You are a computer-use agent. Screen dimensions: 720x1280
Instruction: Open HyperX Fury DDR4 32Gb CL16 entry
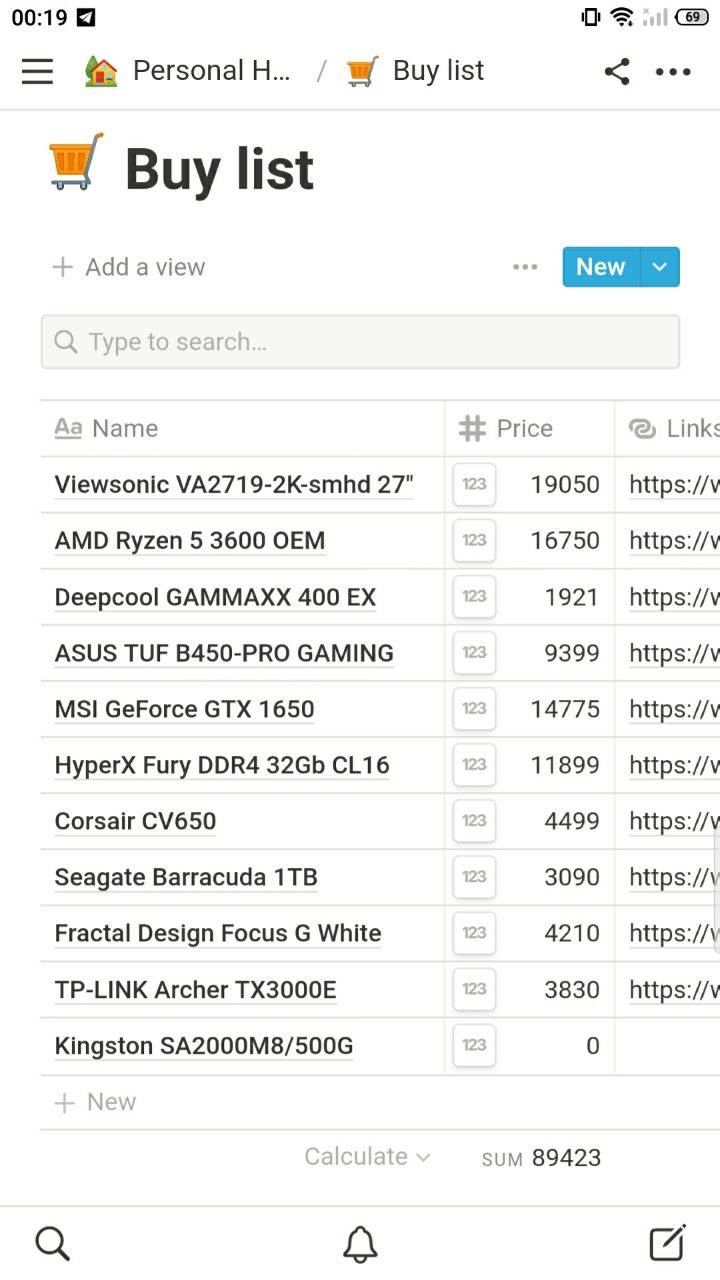[x=222, y=765]
